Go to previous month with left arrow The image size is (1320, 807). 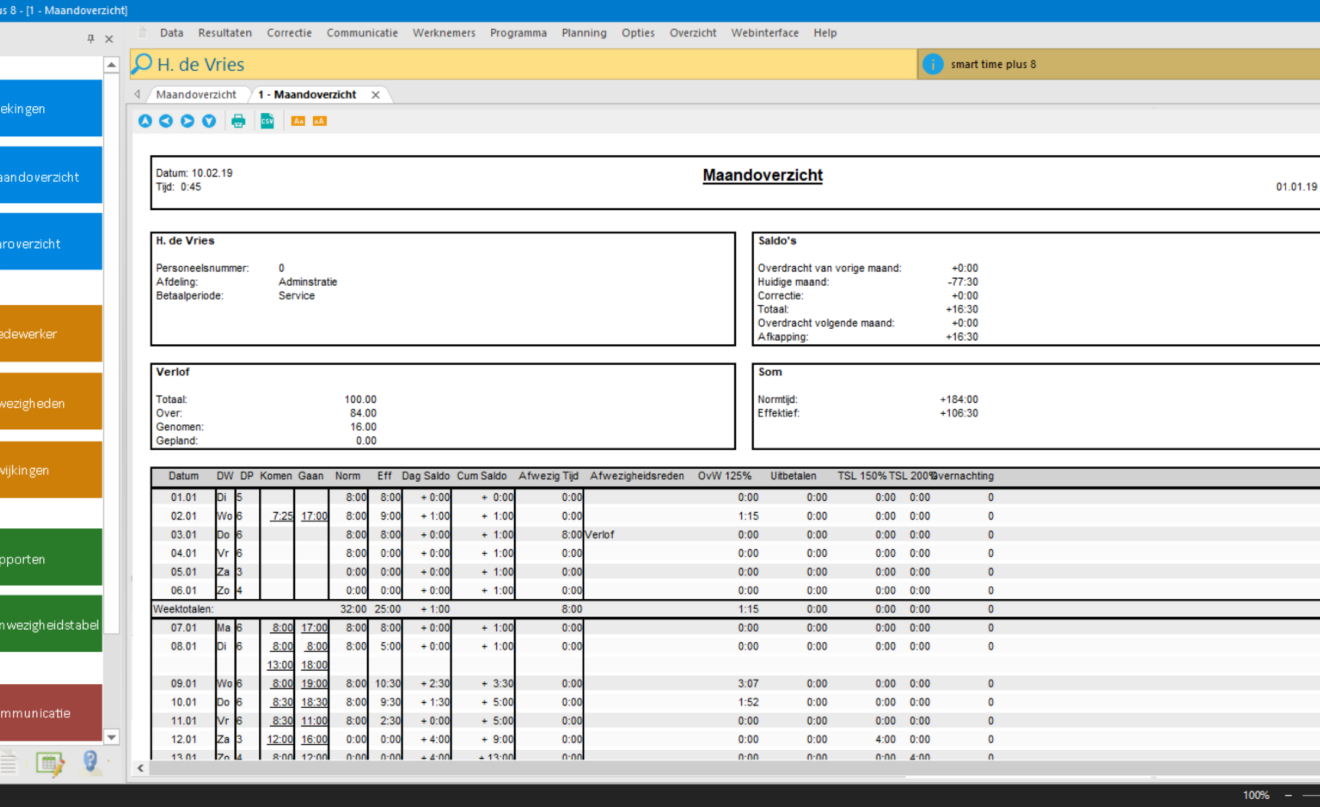click(166, 121)
